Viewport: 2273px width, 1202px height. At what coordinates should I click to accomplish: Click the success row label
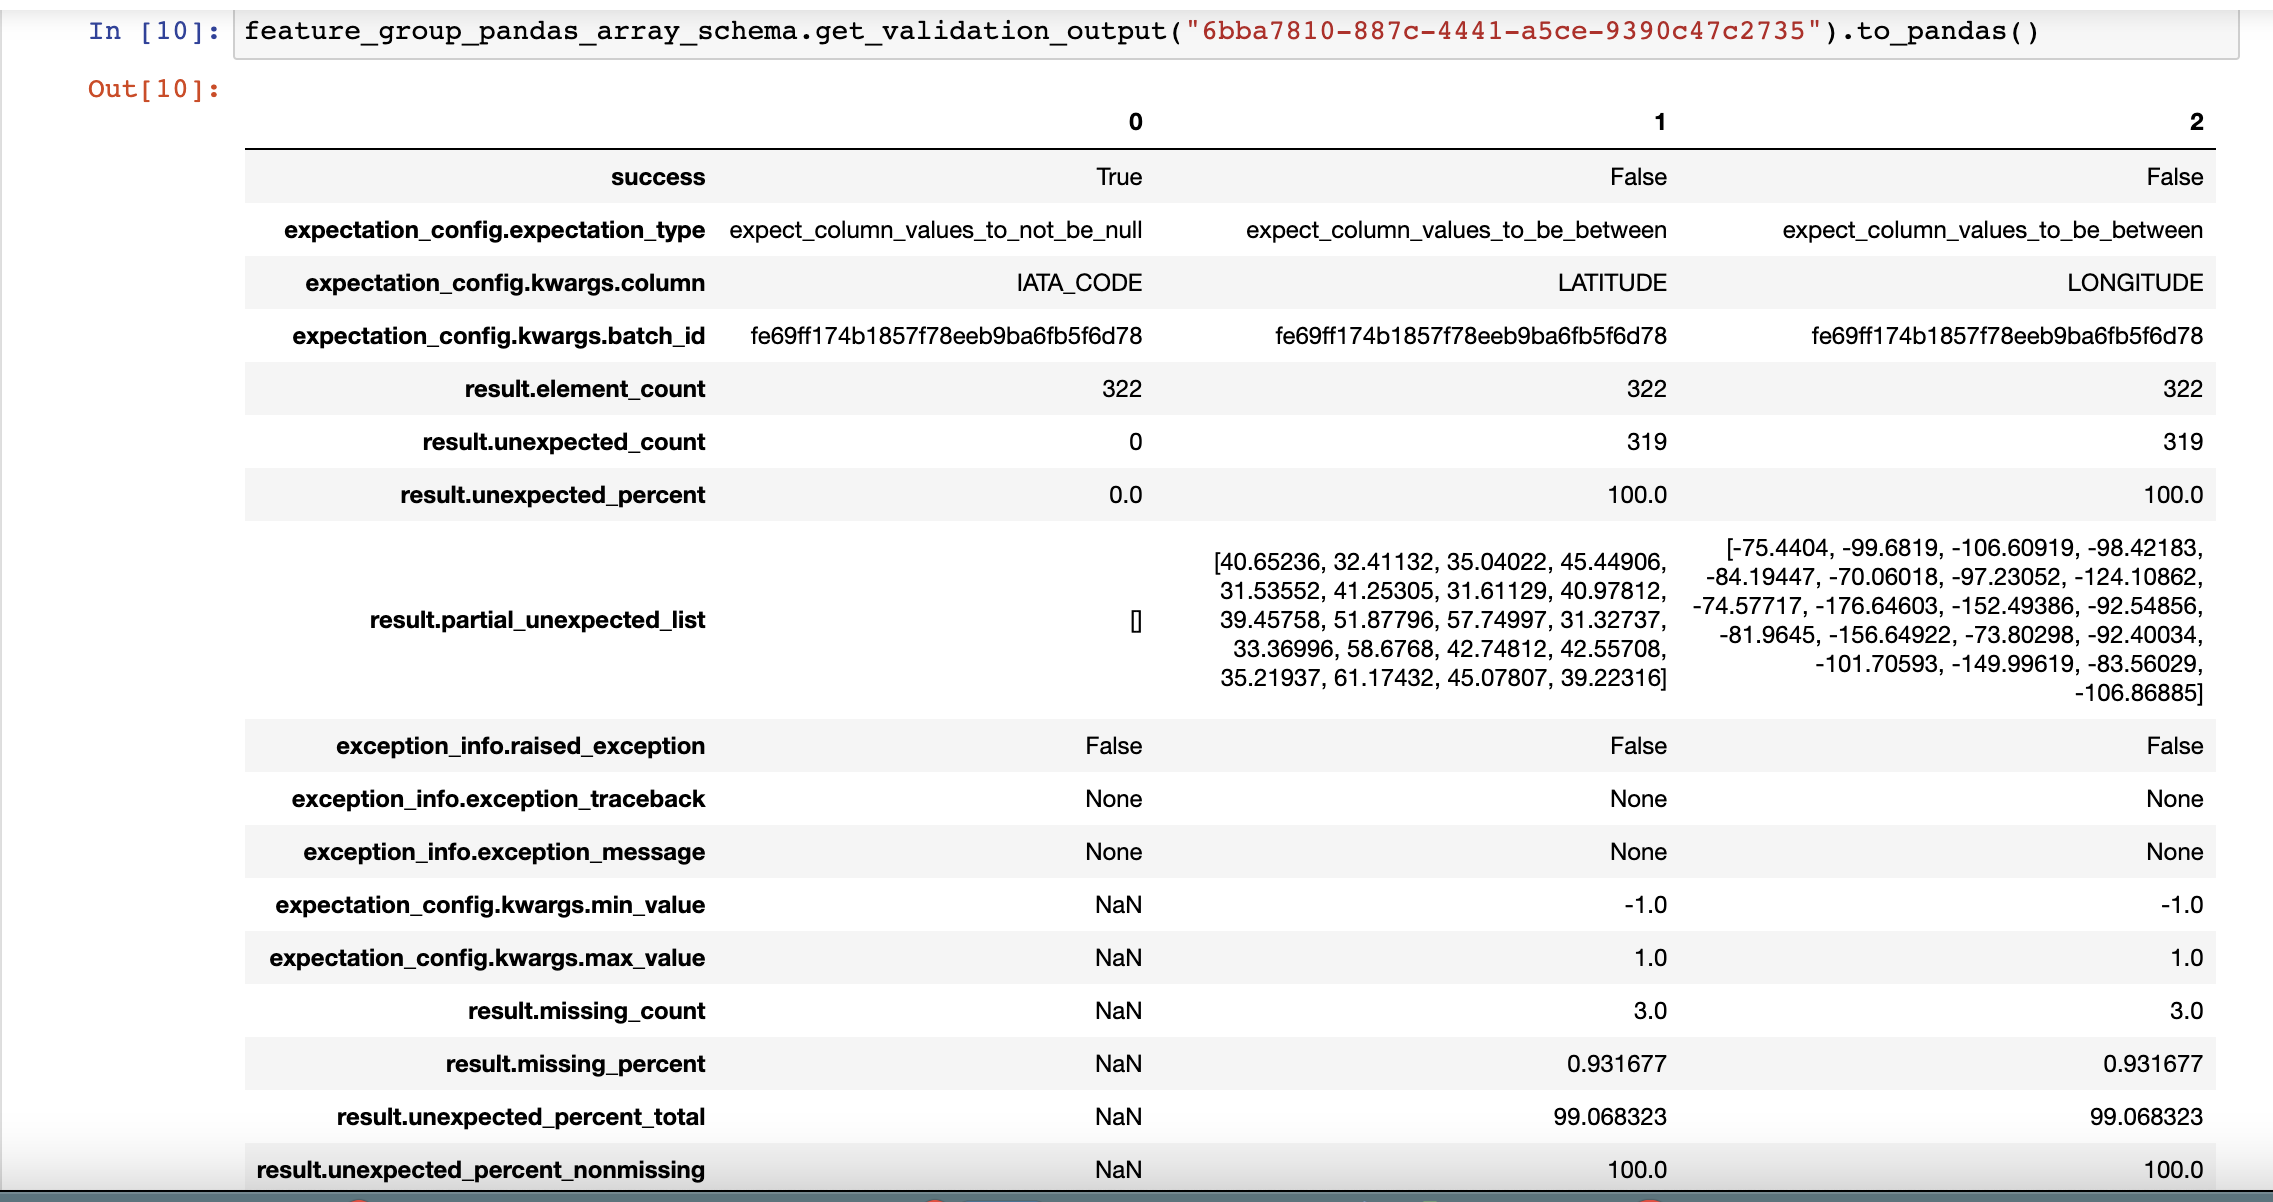coord(658,177)
